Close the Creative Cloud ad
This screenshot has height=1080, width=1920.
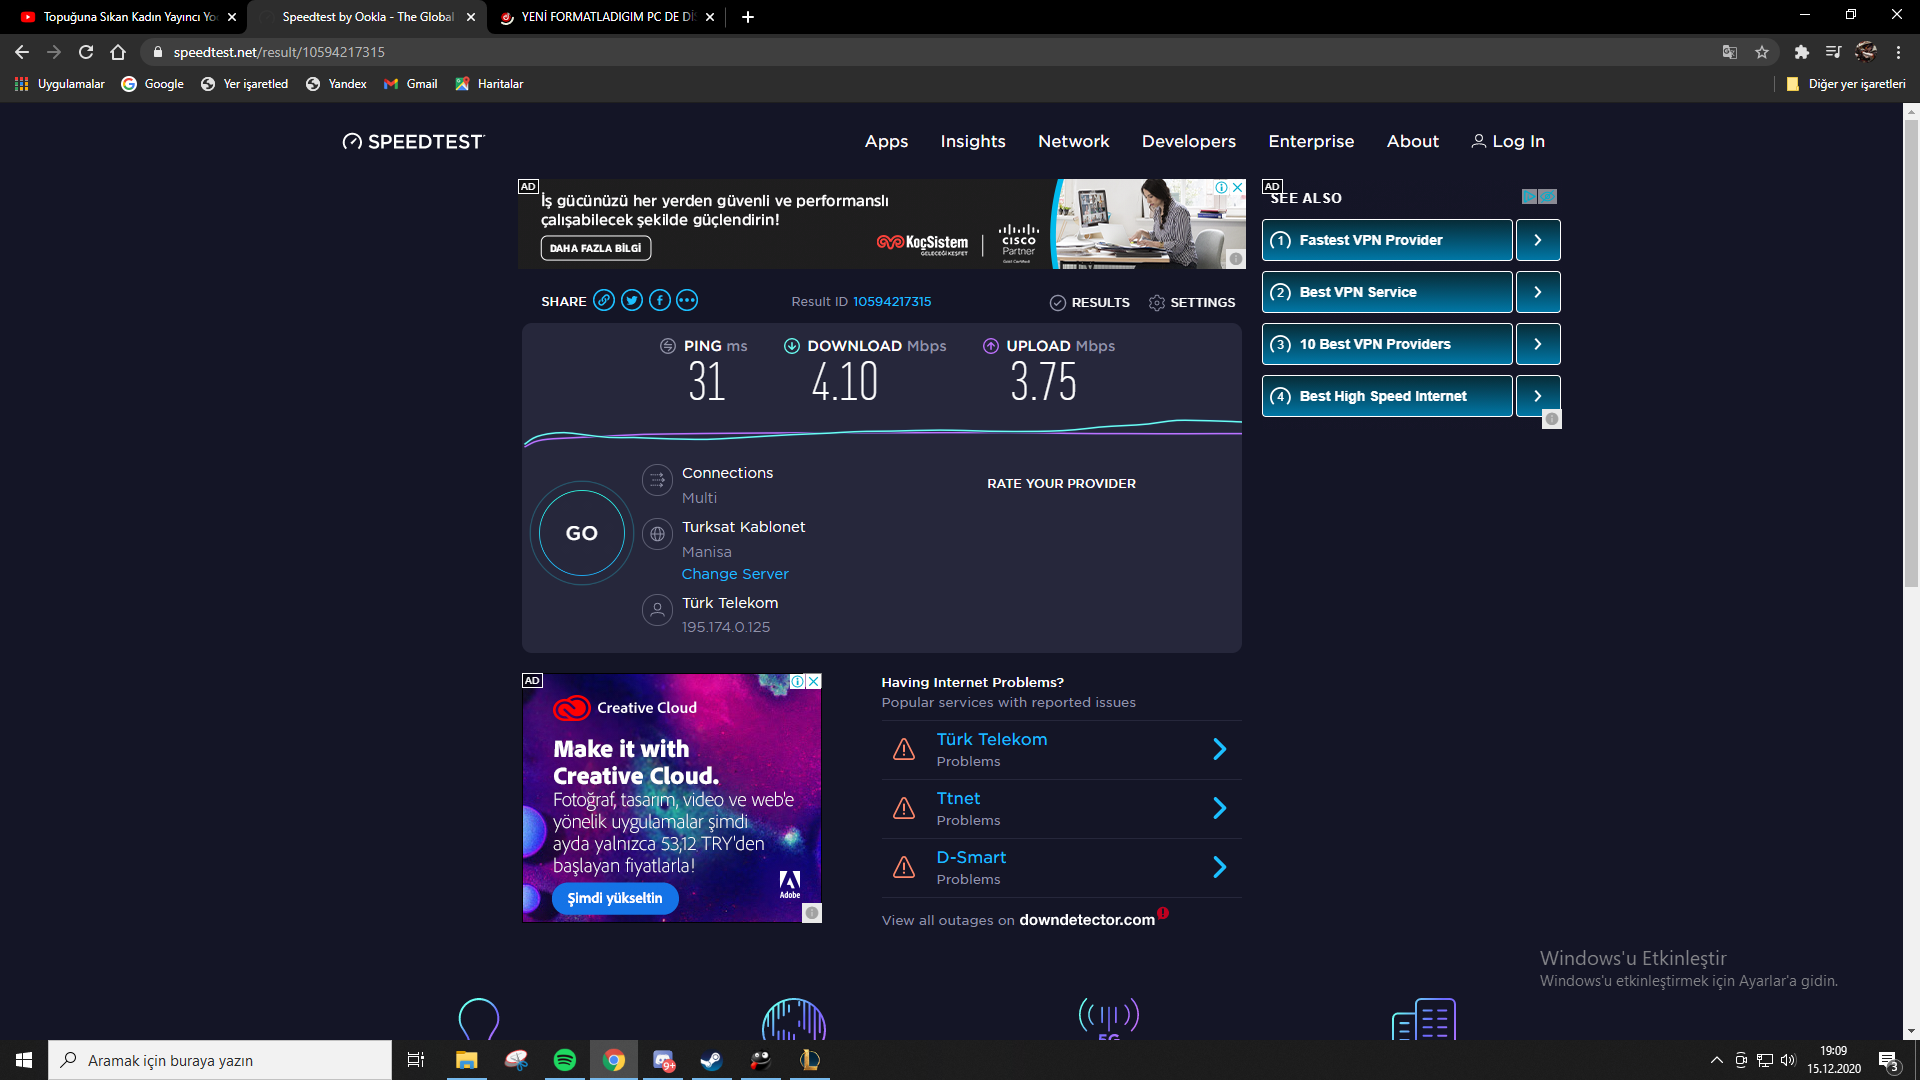(814, 681)
